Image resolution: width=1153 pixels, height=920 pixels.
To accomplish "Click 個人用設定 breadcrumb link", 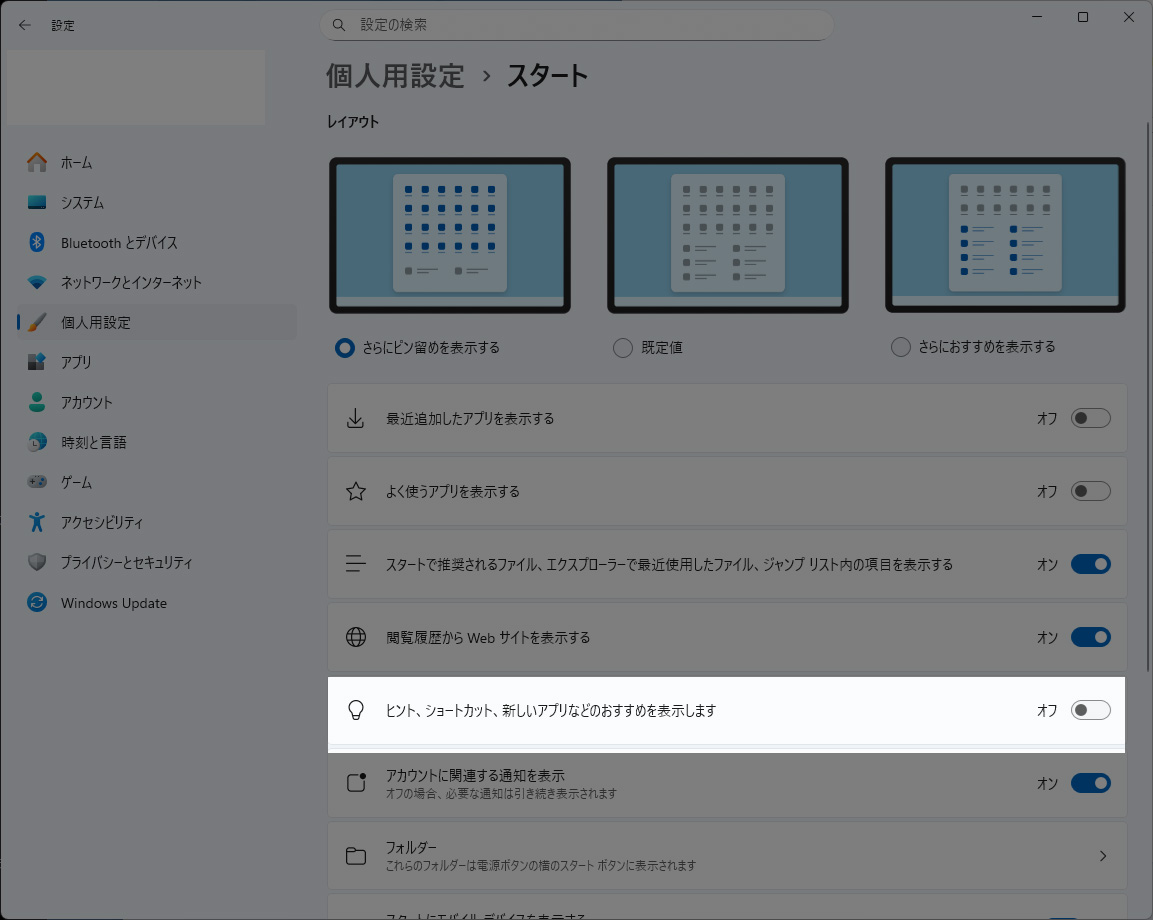I will [395, 75].
